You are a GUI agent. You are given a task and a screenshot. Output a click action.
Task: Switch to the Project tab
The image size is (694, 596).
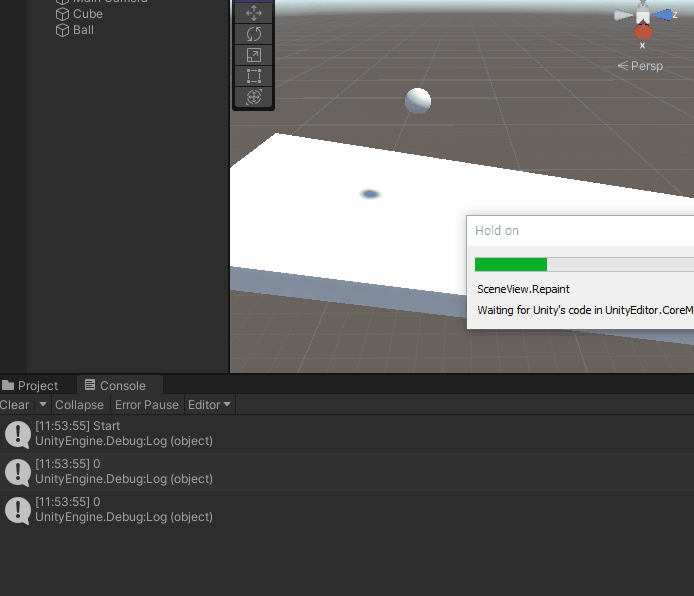point(30,385)
